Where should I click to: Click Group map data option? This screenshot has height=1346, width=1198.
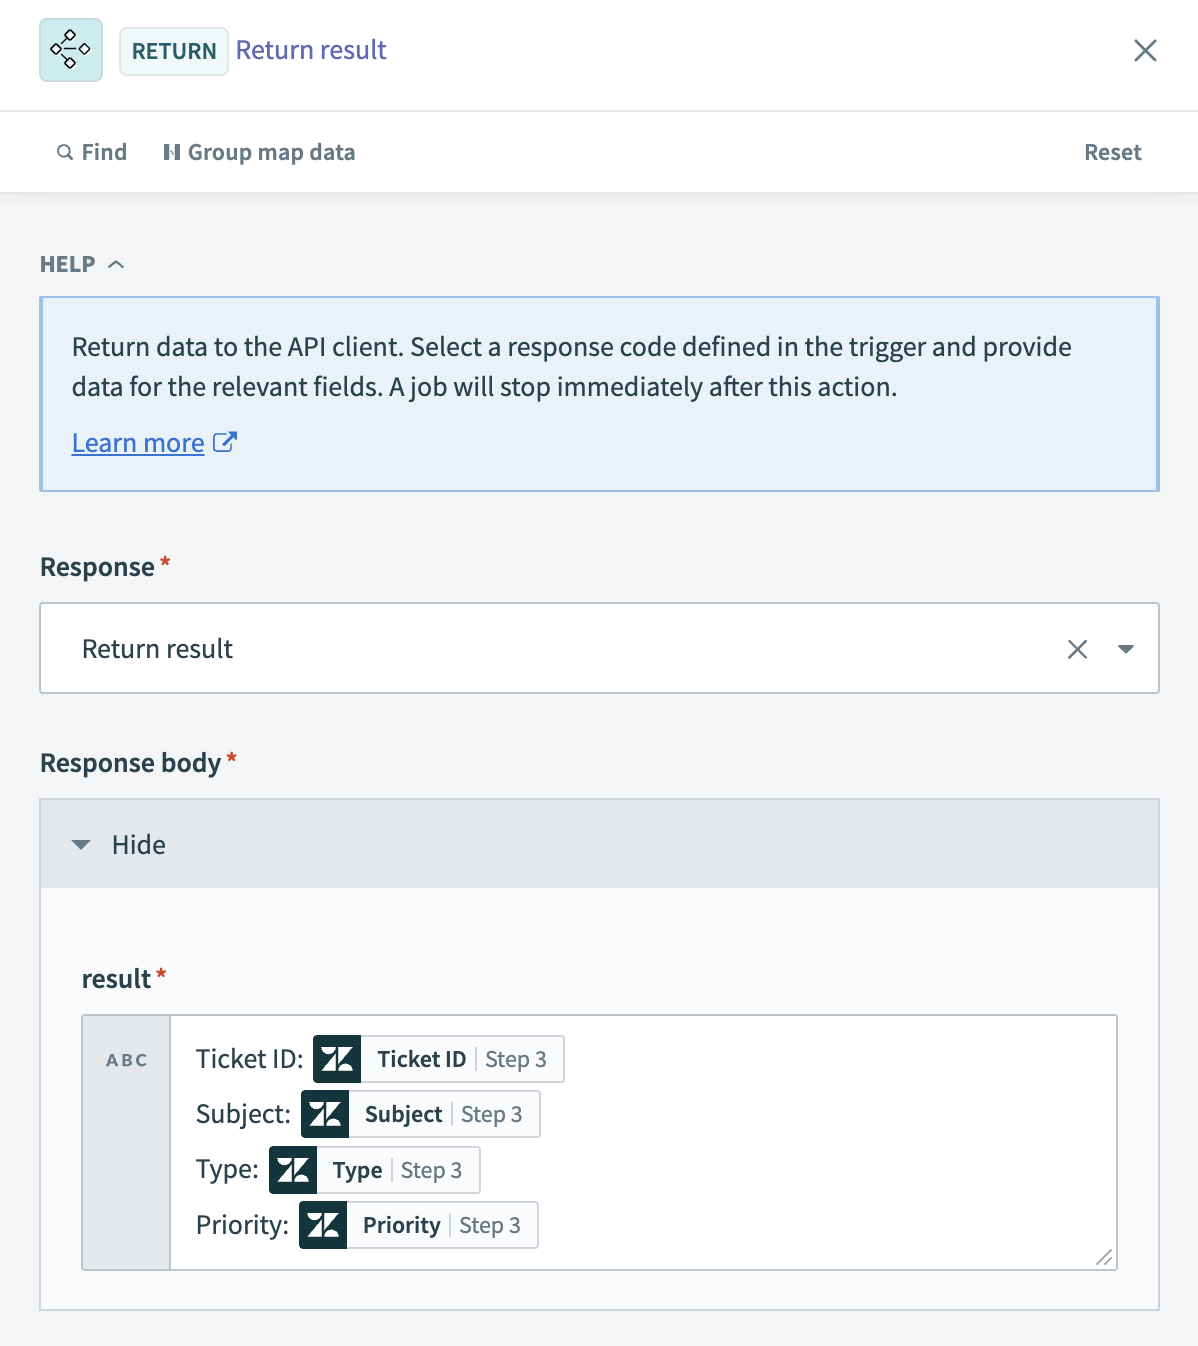click(x=259, y=152)
